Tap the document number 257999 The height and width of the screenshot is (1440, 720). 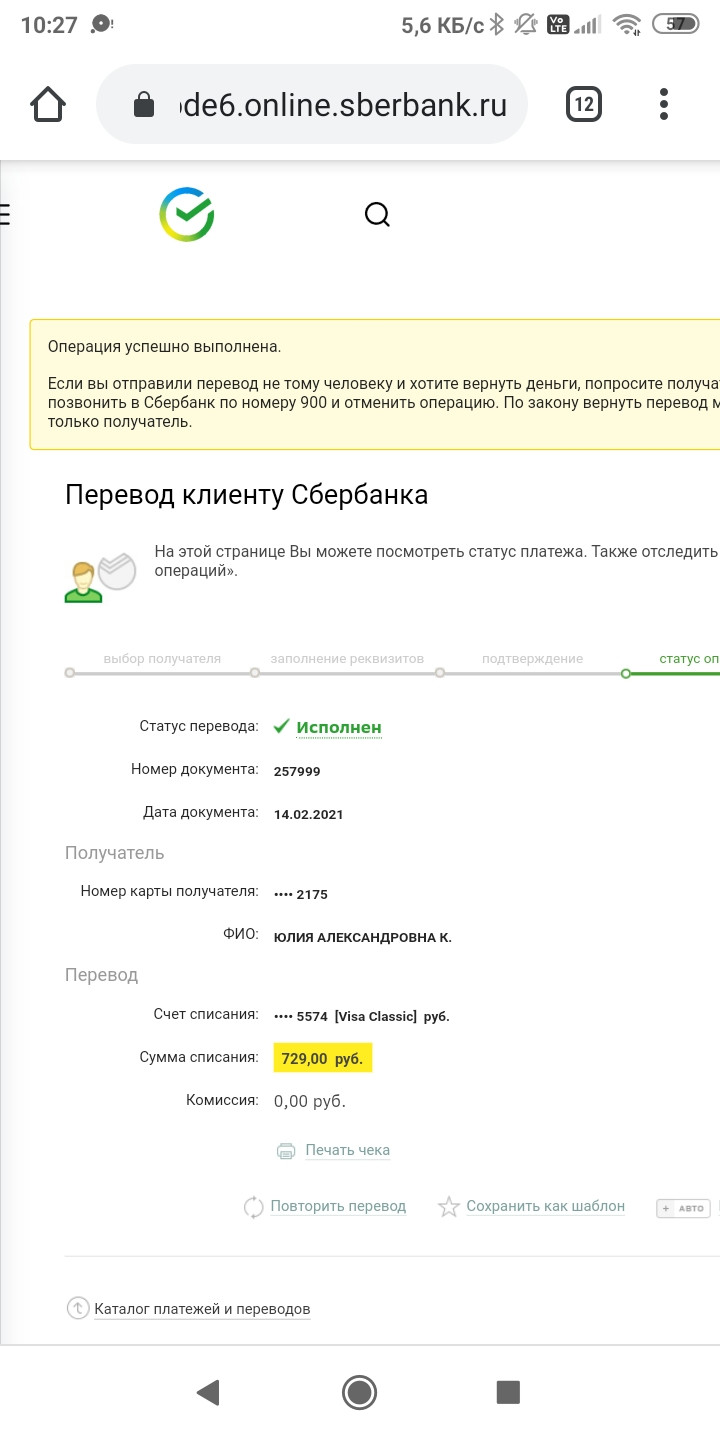coord(297,771)
